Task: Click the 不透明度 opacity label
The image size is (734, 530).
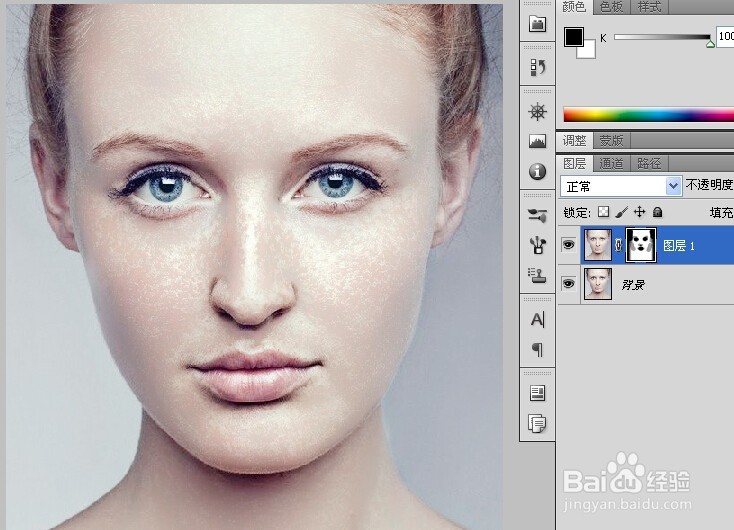Action: point(709,185)
